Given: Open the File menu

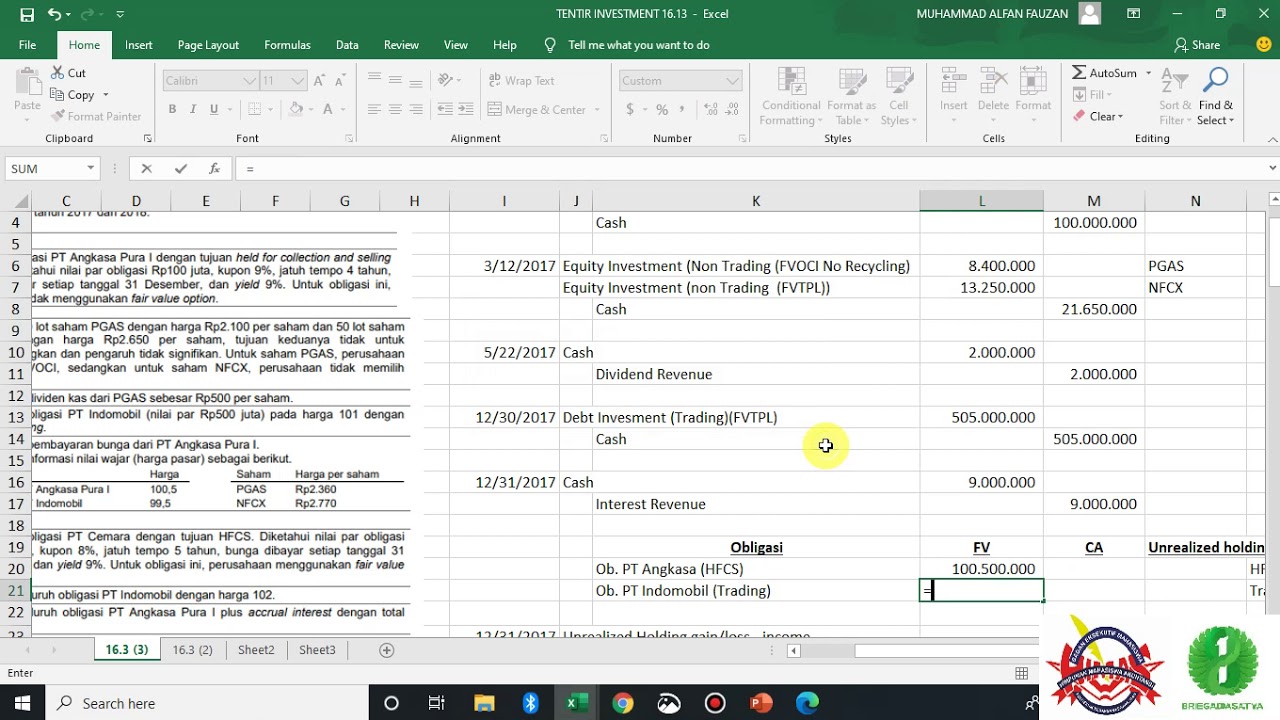Looking at the screenshot, I should (27, 45).
